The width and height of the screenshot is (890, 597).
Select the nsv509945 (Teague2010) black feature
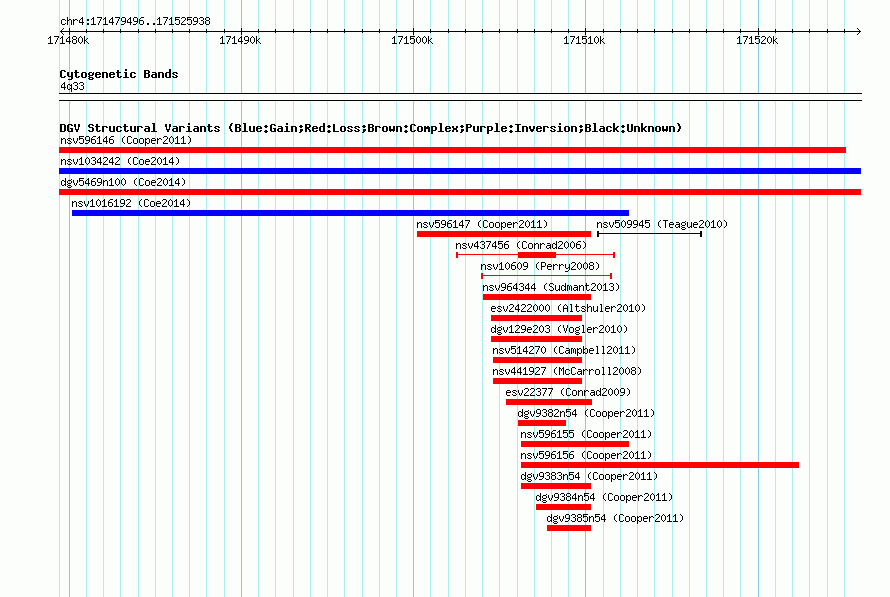649,234
